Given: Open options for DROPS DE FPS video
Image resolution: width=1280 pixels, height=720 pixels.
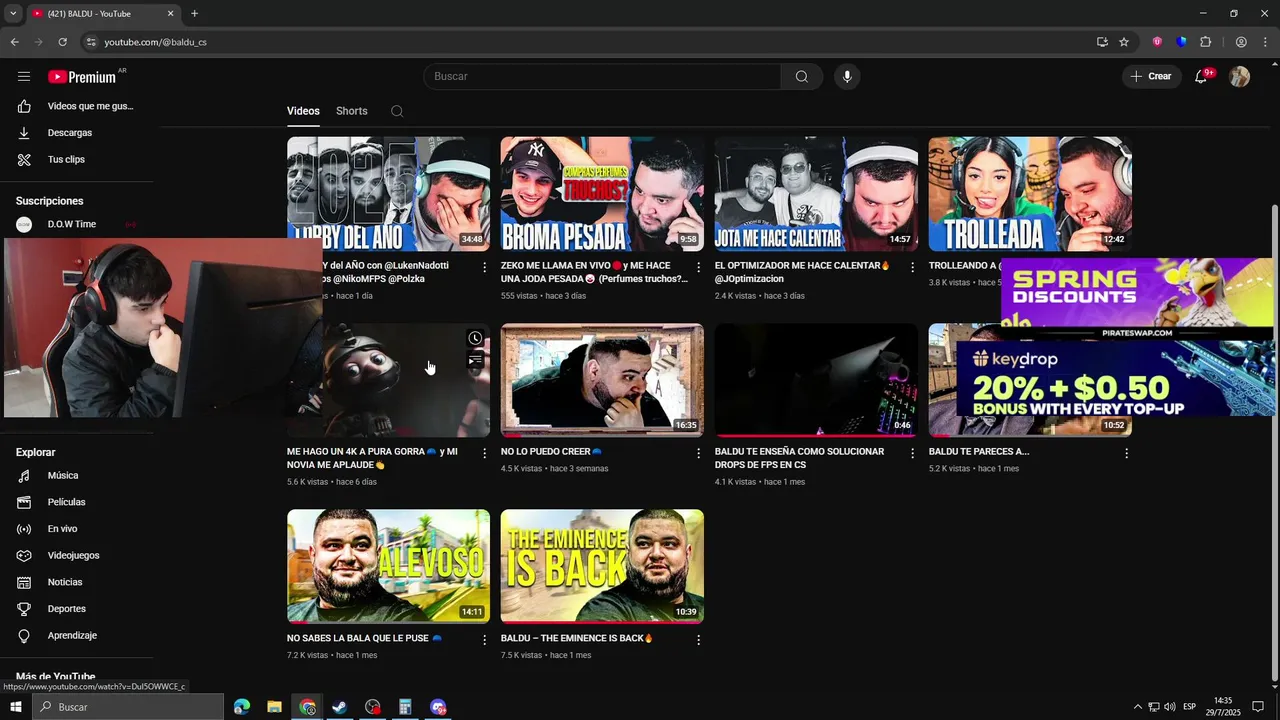Looking at the screenshot, I should (x=912, y=453).
